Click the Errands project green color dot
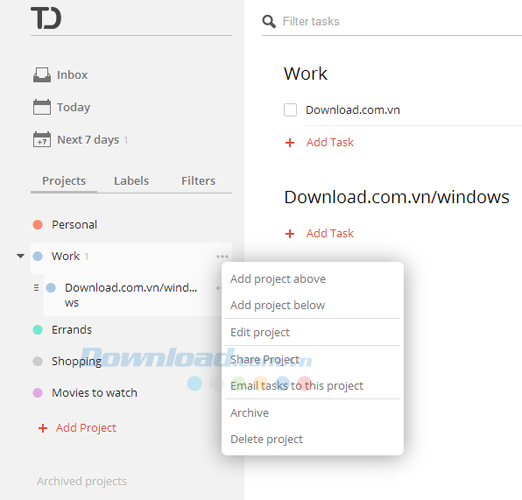The image size is (522, 500). tap(38, 330)
